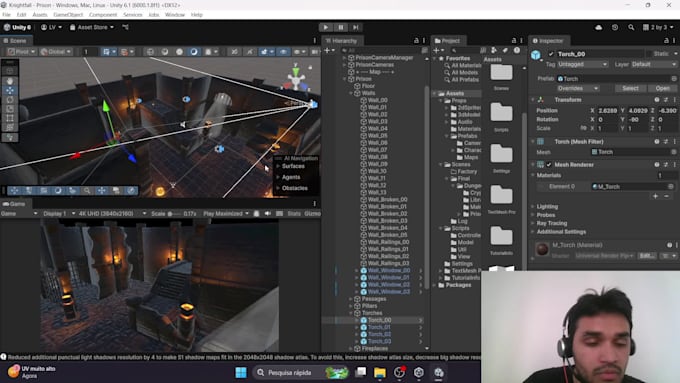The width and height of the screenshot is (680, 383).
Task: Open the Layer Default dropdown
Action: (654, 64)
